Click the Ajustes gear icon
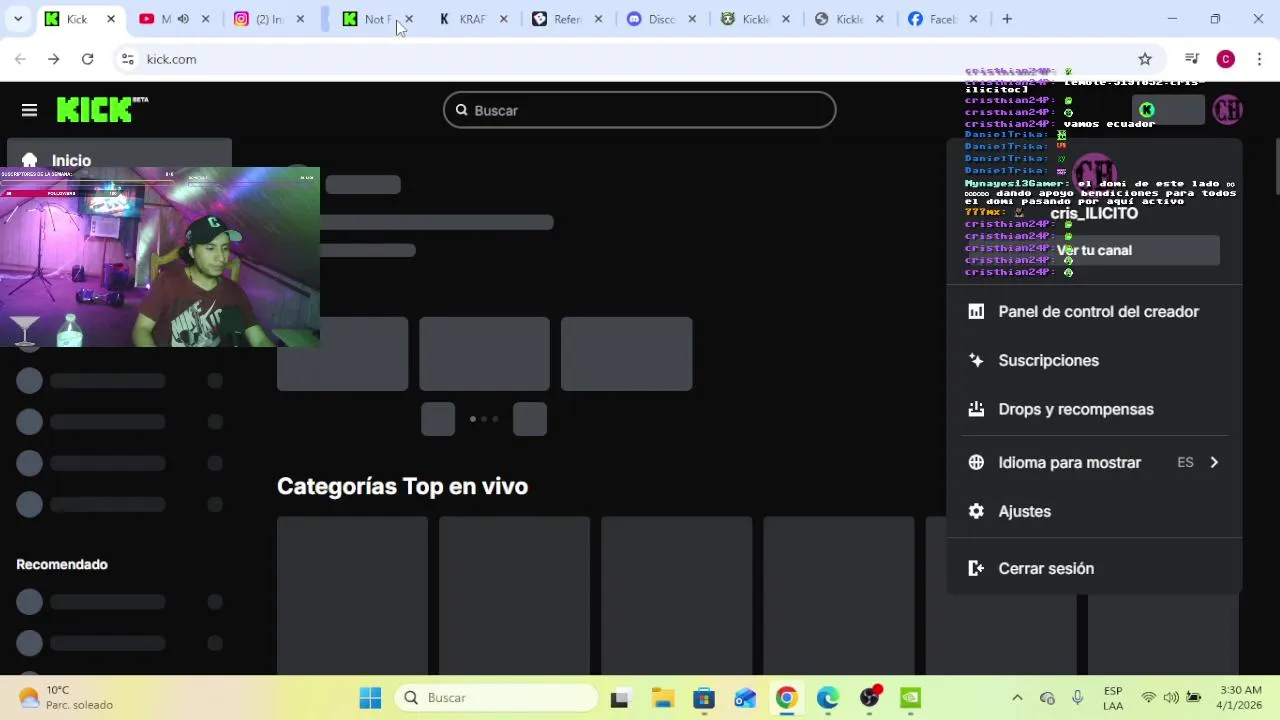The width and height of the screenshot is (1280, 720). (x=976, y=512)
